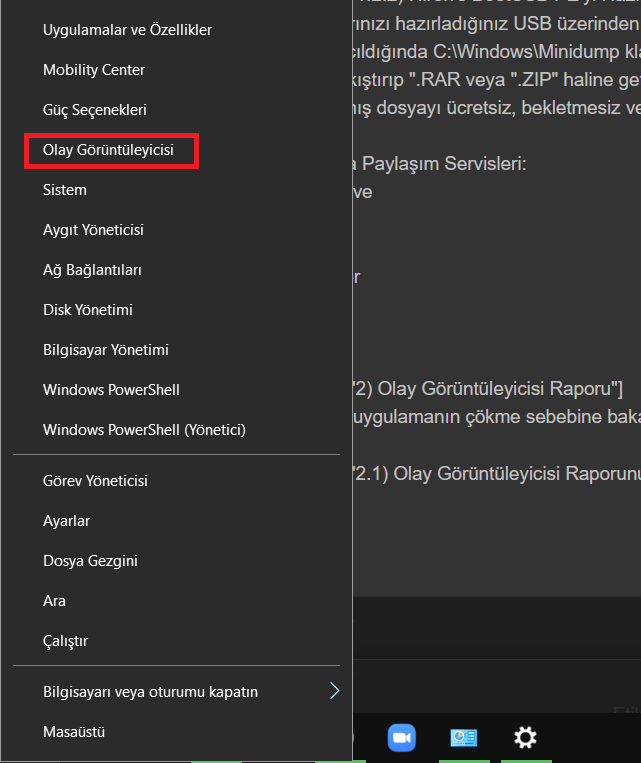641x763 pixels.
Task: Open Dosya Gezgini
Action: coord(90,561)
